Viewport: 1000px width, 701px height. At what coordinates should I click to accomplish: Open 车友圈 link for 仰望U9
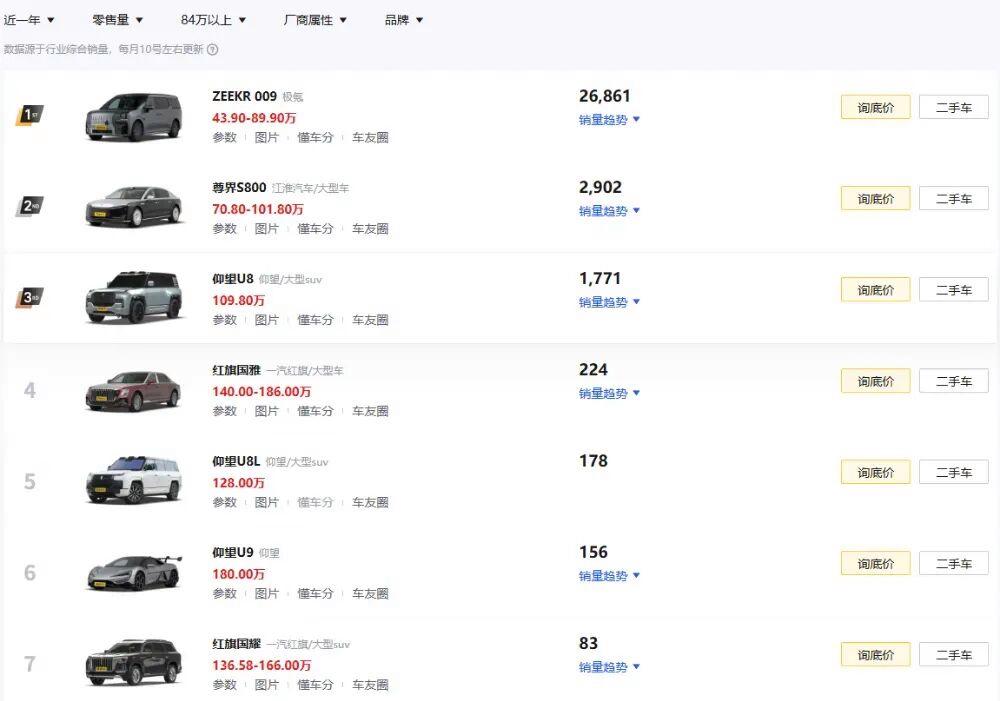point(370,594)
